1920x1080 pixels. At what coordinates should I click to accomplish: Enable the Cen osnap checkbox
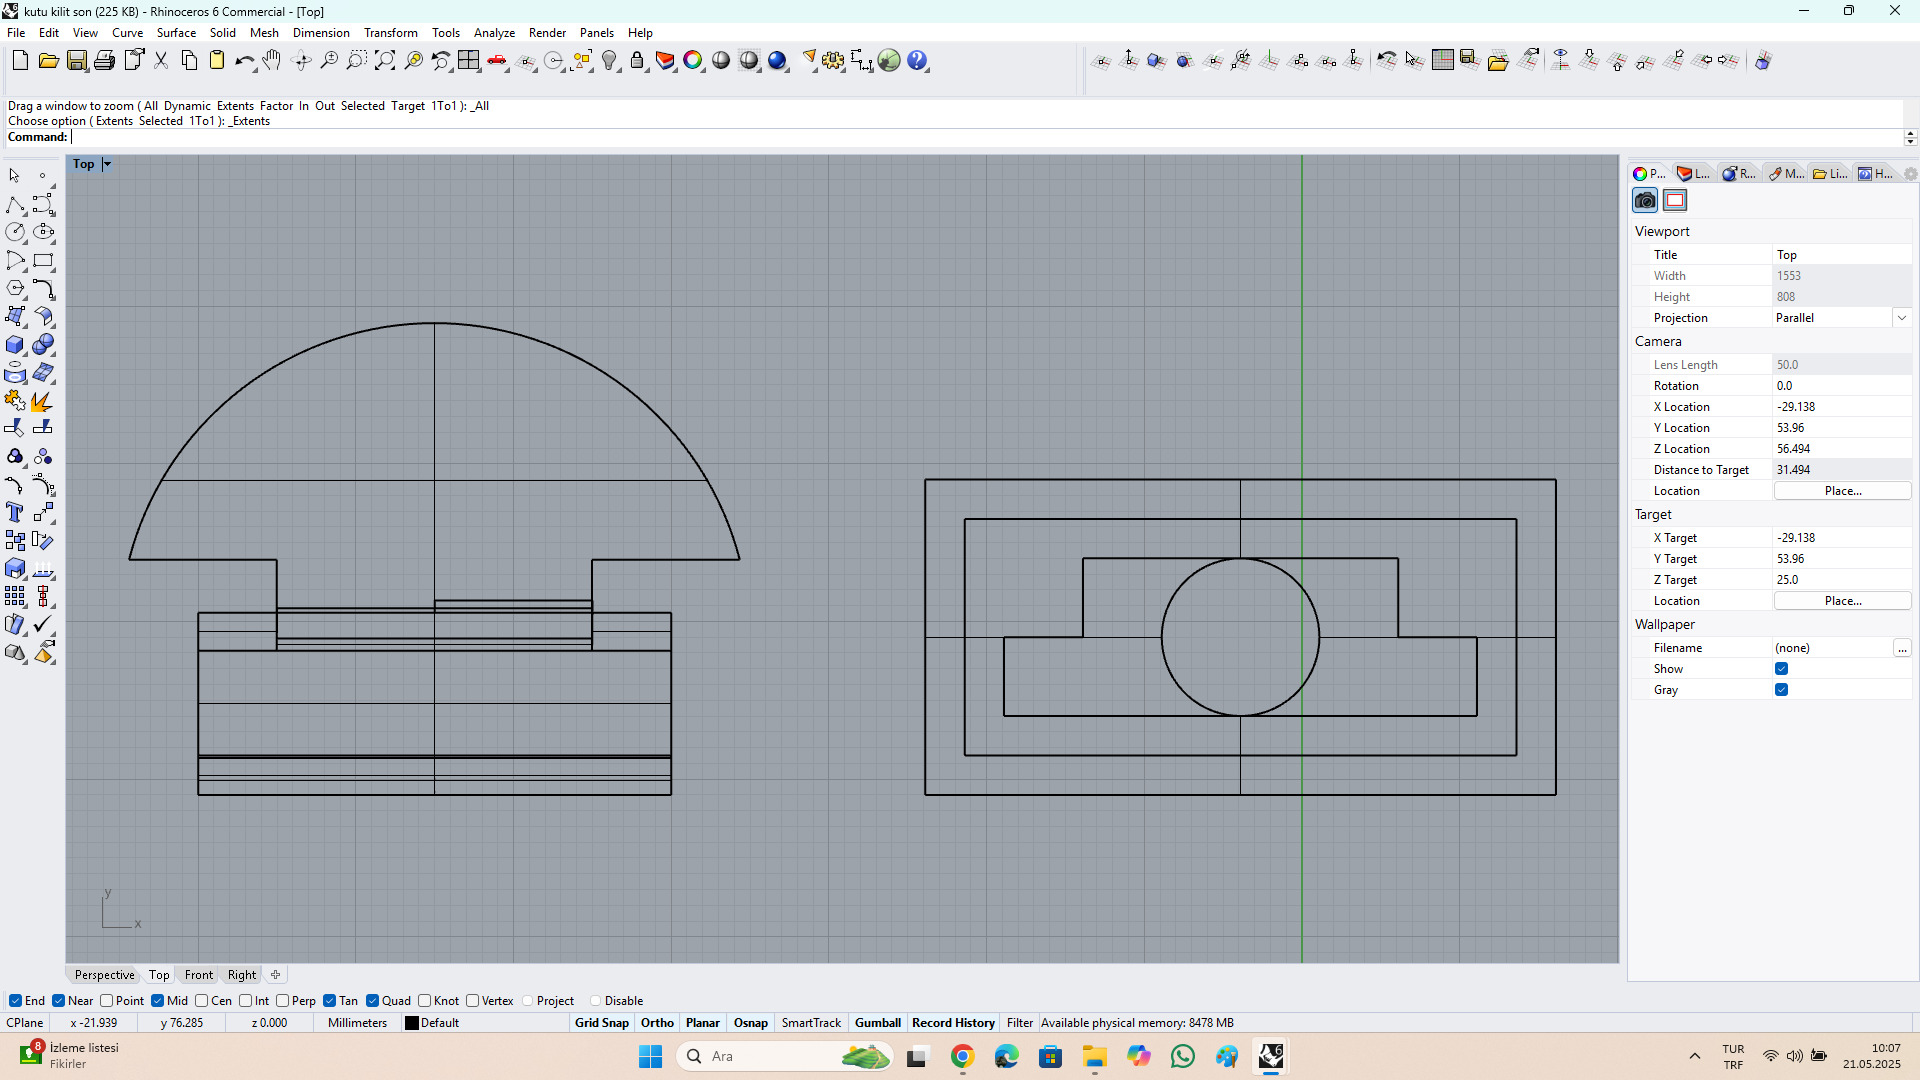tap(202, 1001)
